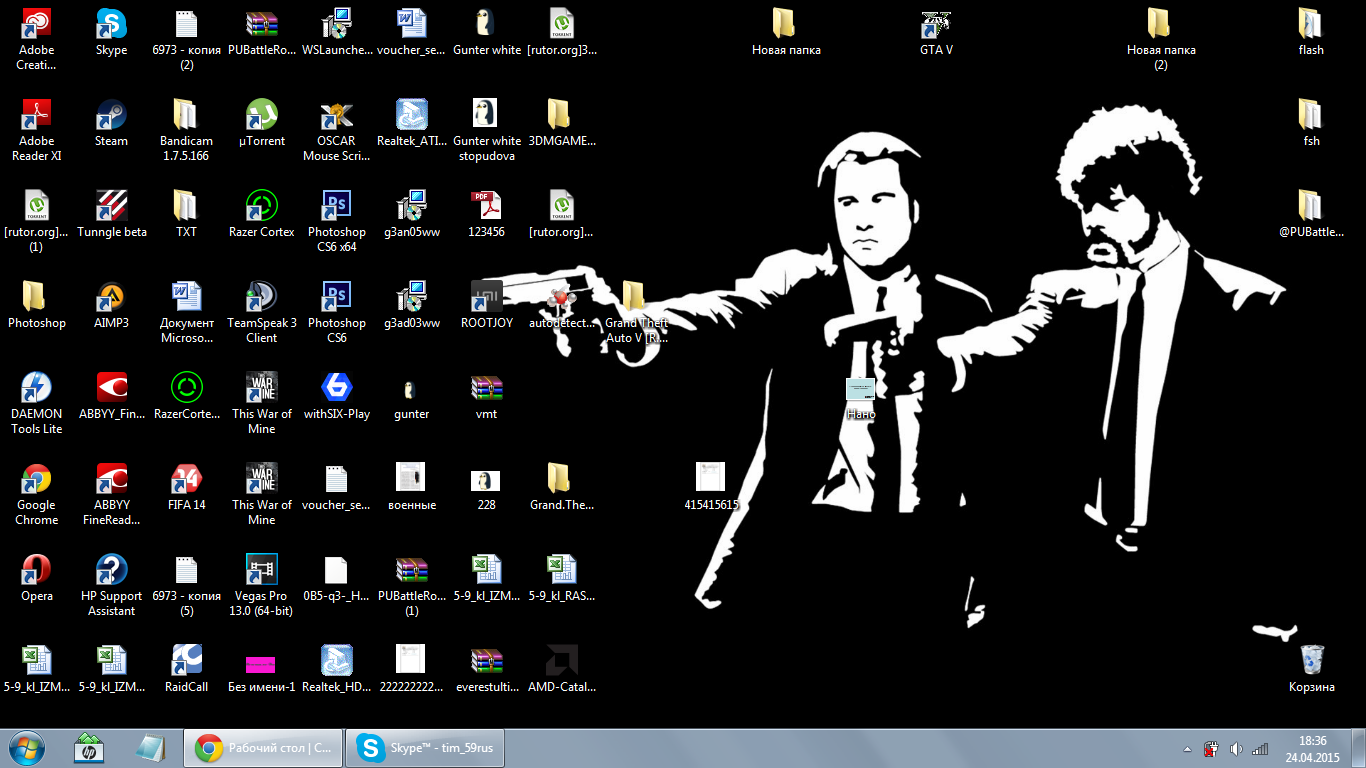Click the HP pinned taskbar icon
Screen dimensions: 1366x768
coord(89,748)
